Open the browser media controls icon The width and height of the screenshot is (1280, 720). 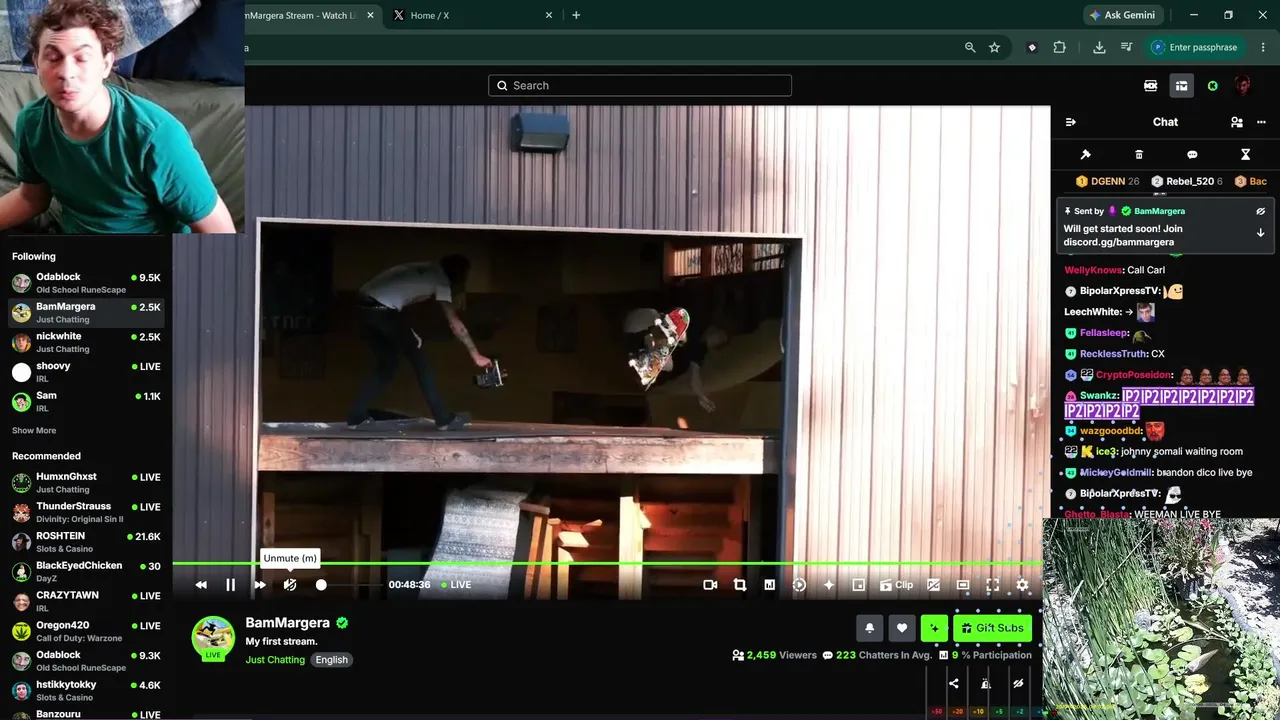pyautogui.click(x=1127, y=47)
